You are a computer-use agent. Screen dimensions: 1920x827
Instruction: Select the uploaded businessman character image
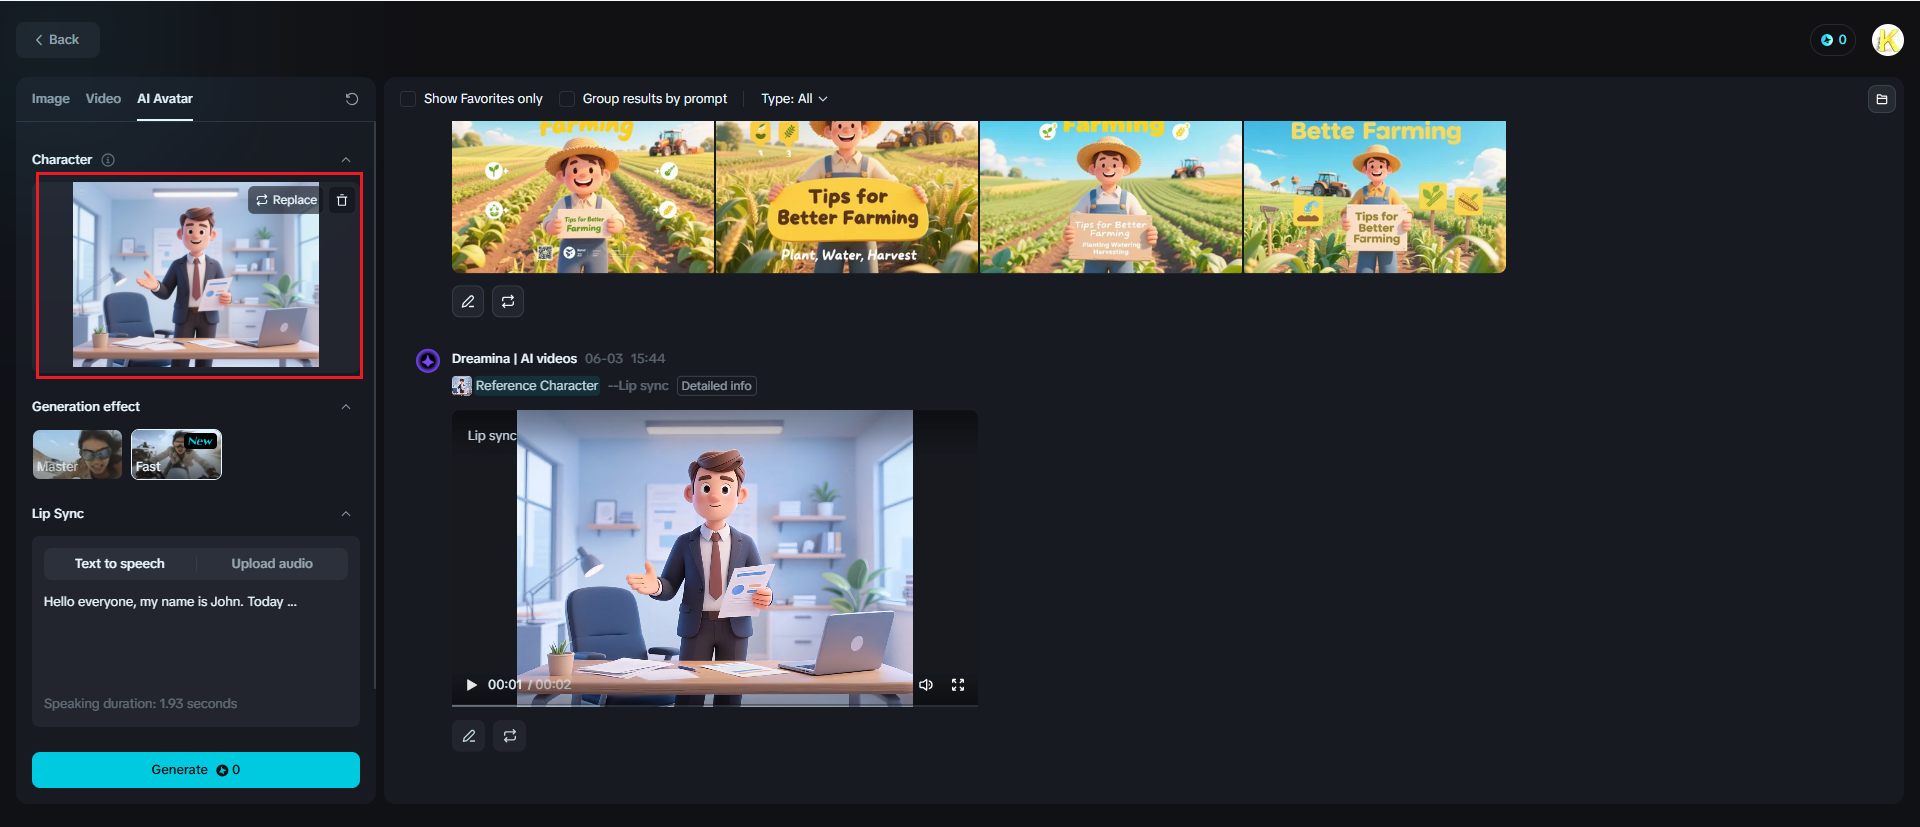click(196, 274)
